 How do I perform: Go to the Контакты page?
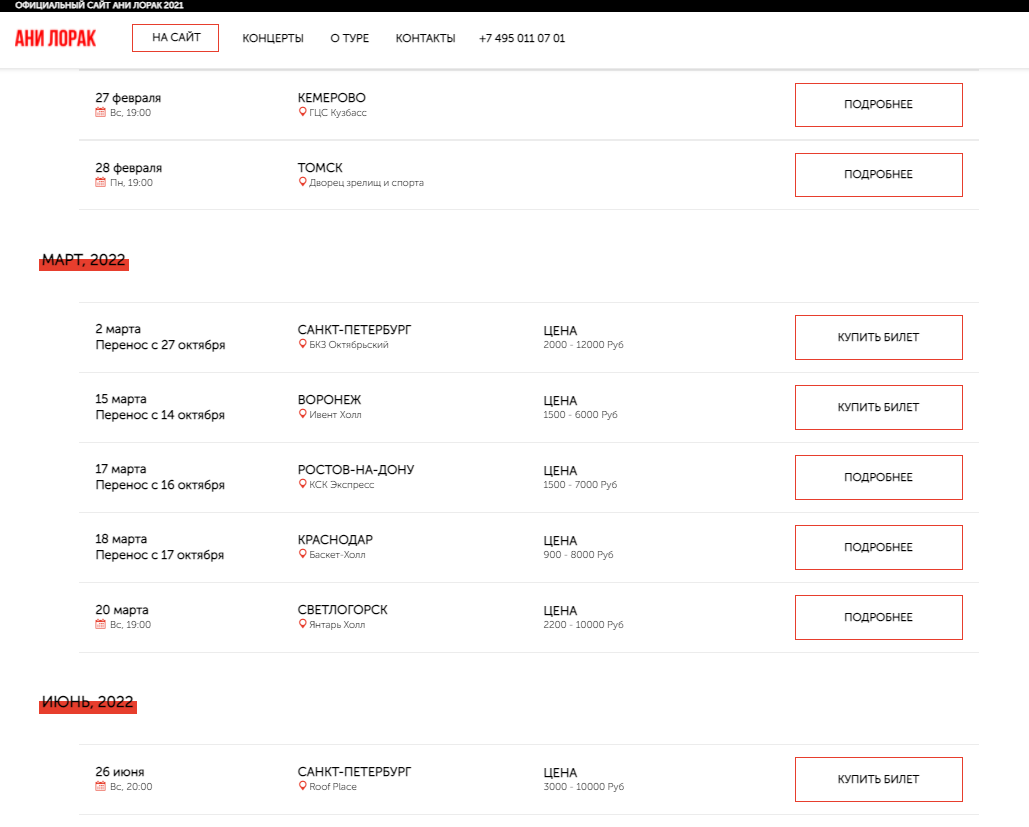pos(425,39)
